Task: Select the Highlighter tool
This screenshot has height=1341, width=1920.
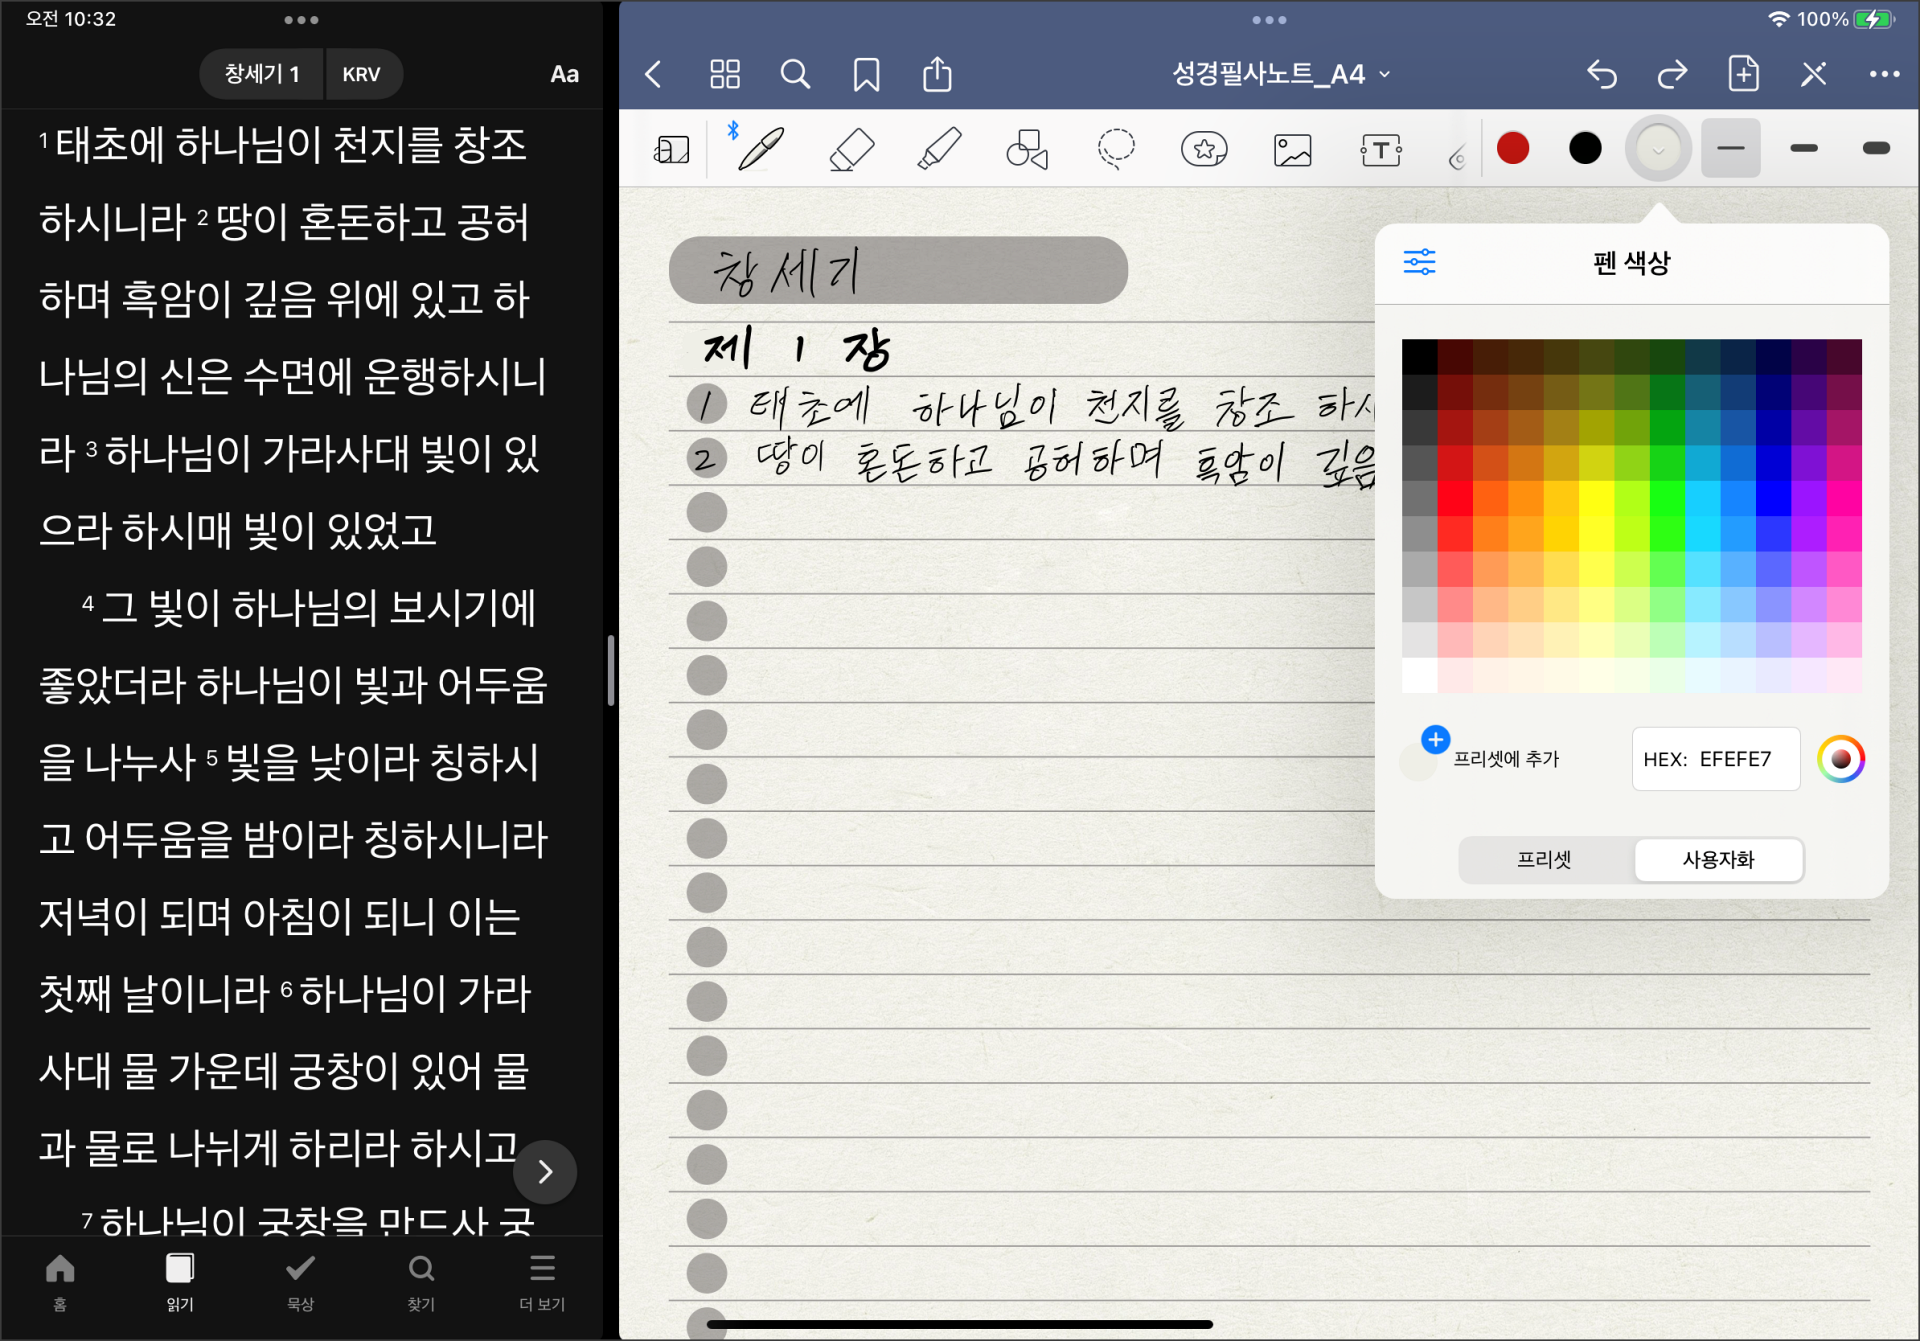Action: click(x=938, y=150)
